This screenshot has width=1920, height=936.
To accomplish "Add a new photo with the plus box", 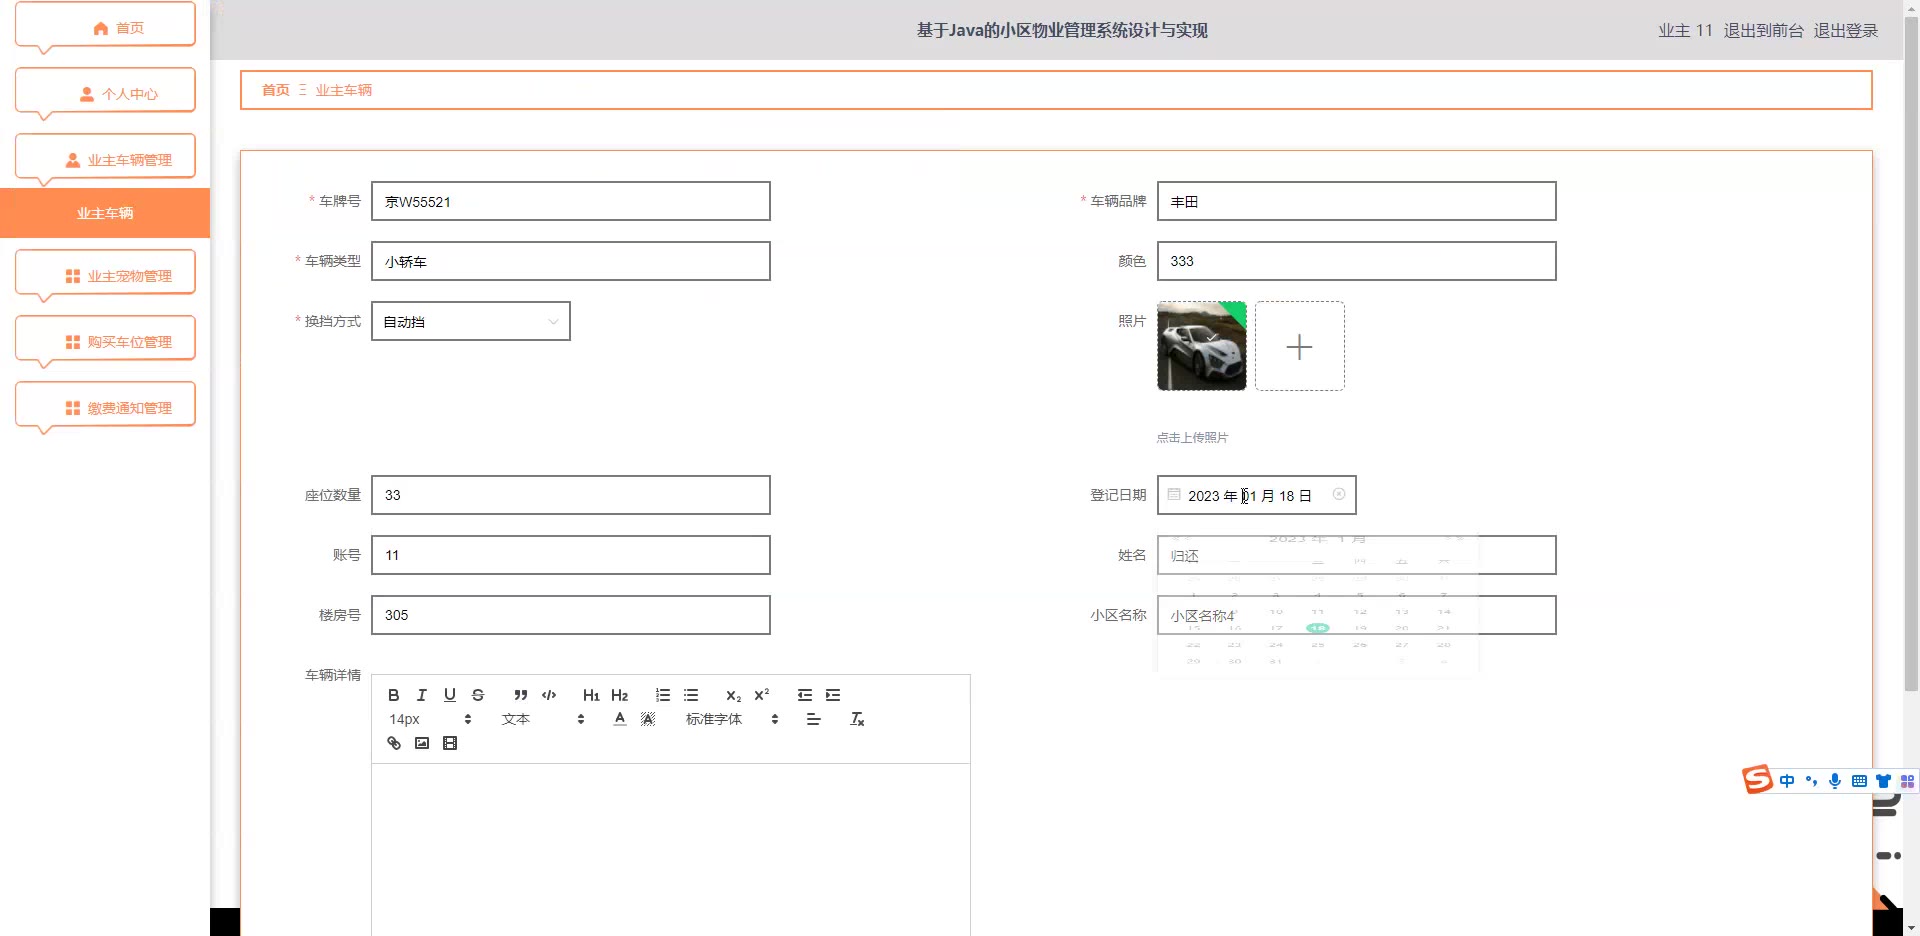I will pyautogui.click(x=1300, y=346).
